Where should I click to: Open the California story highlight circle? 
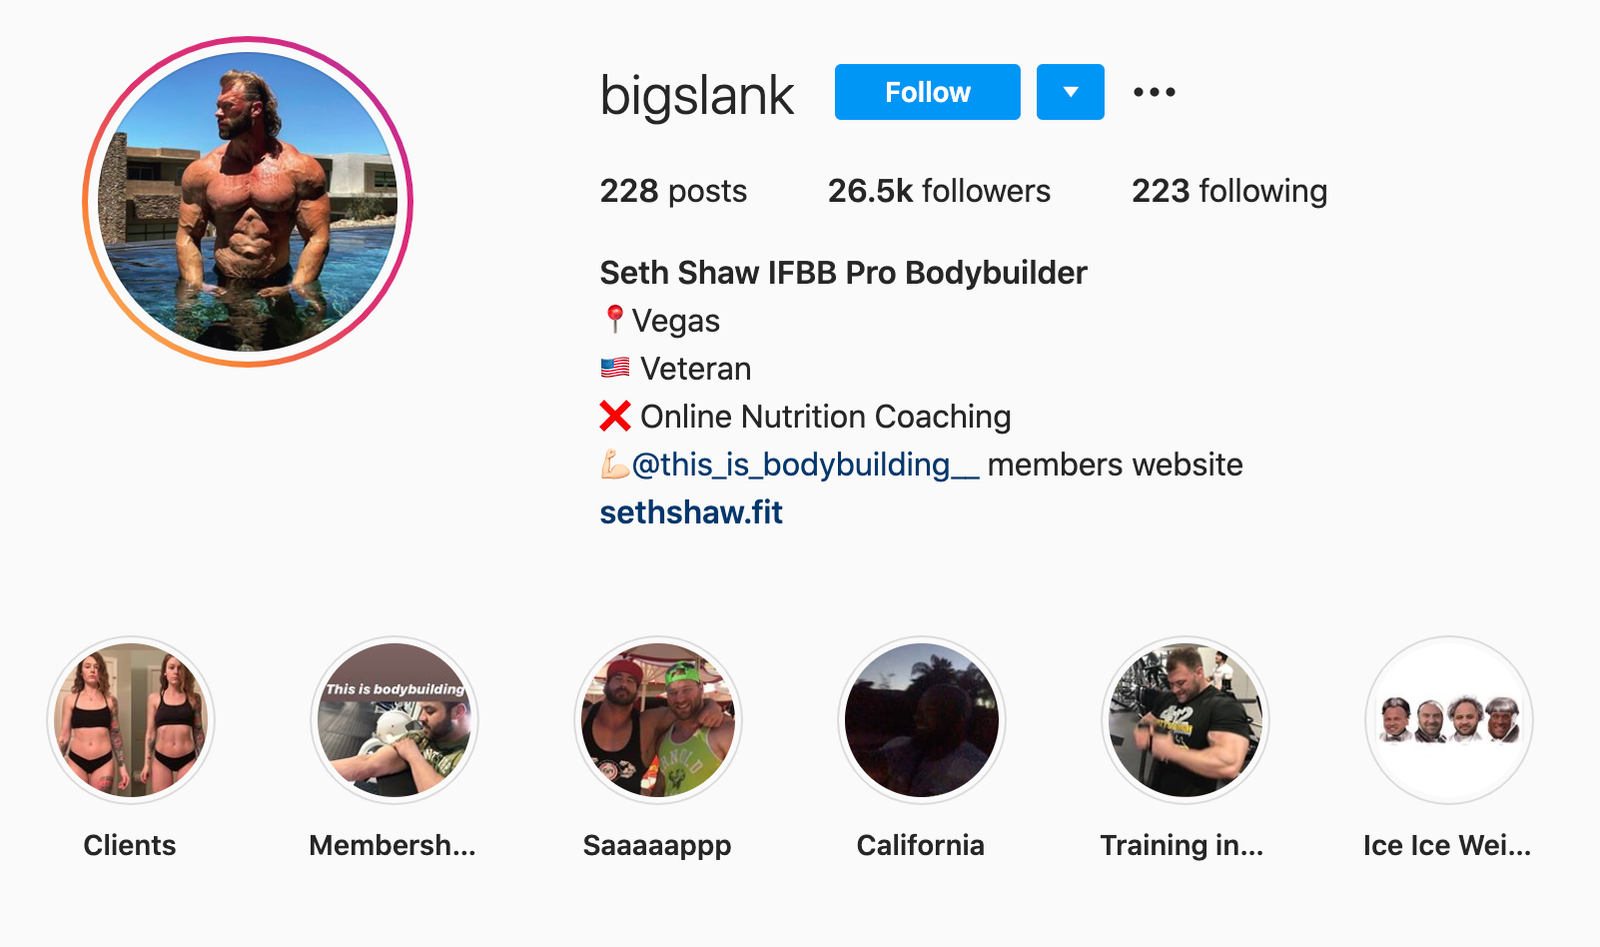pos(921,720)
